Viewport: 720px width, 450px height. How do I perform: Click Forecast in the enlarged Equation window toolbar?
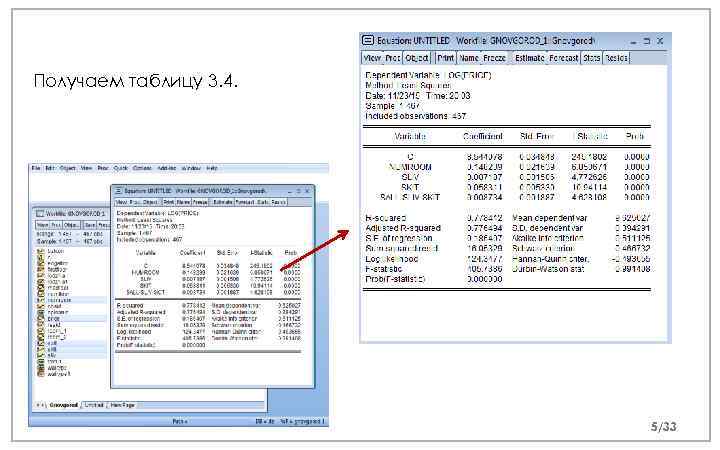pos(563,58)
